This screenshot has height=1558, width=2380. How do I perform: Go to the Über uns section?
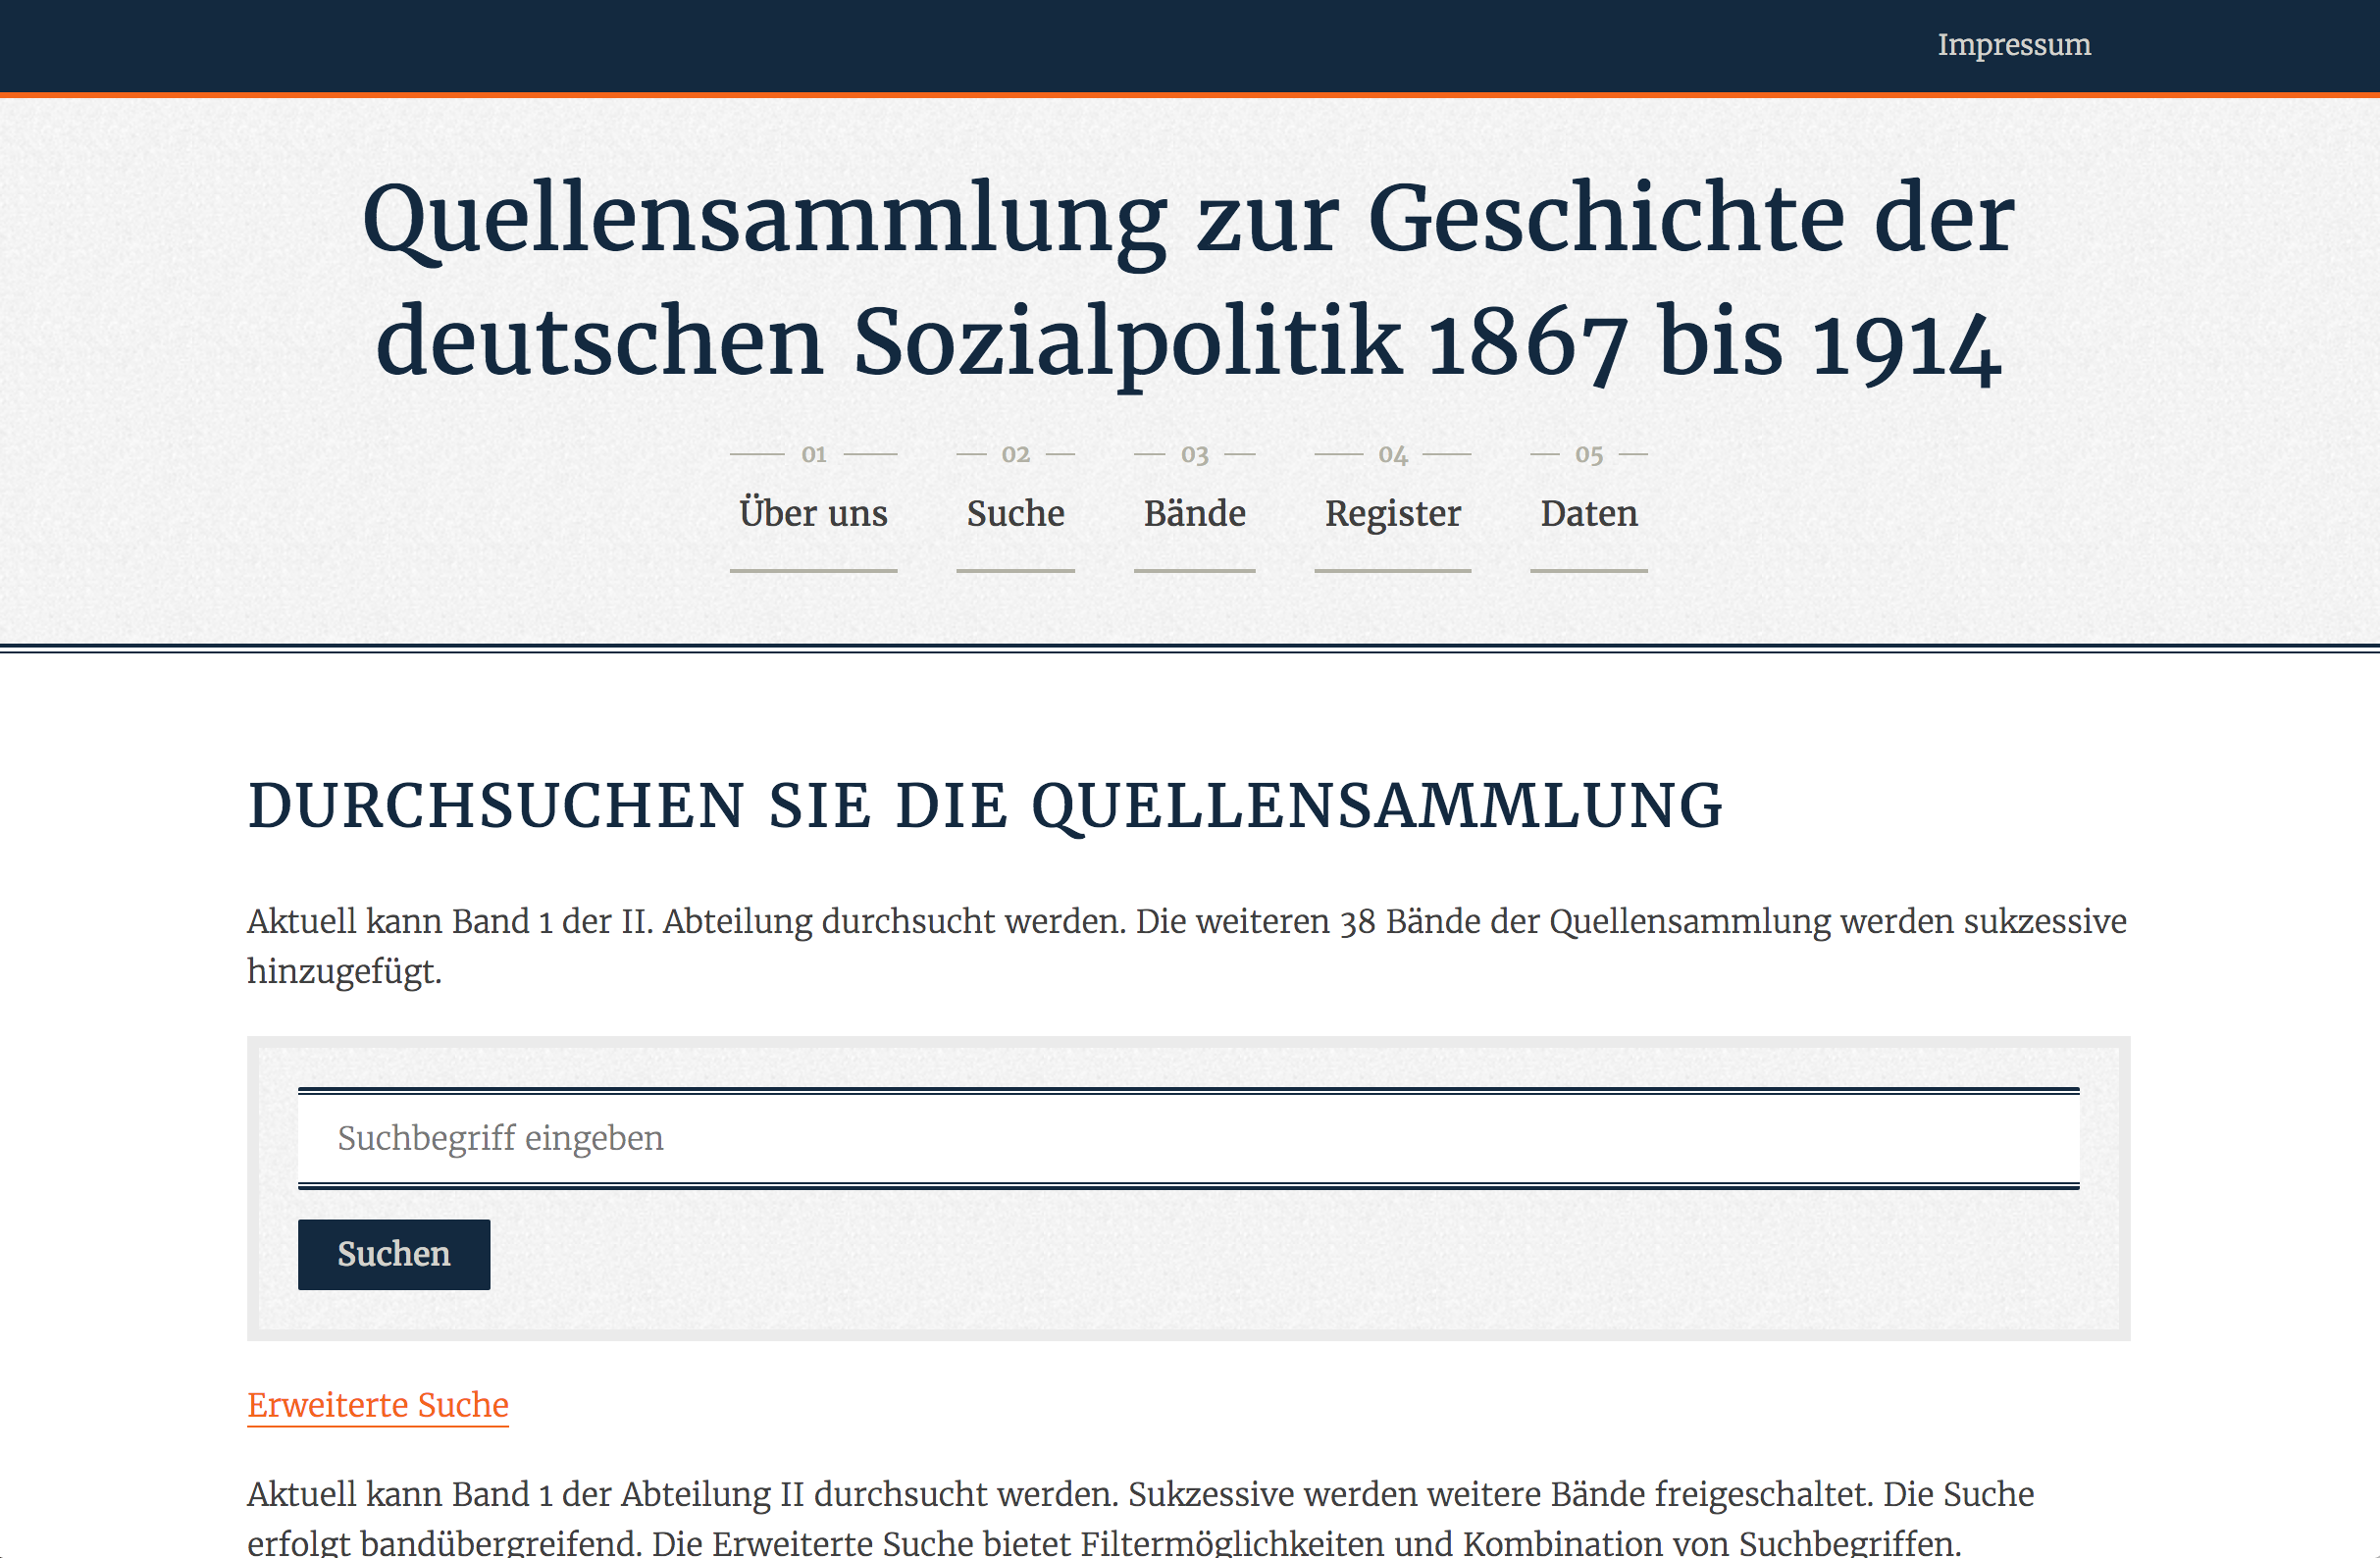coord(813,513)
